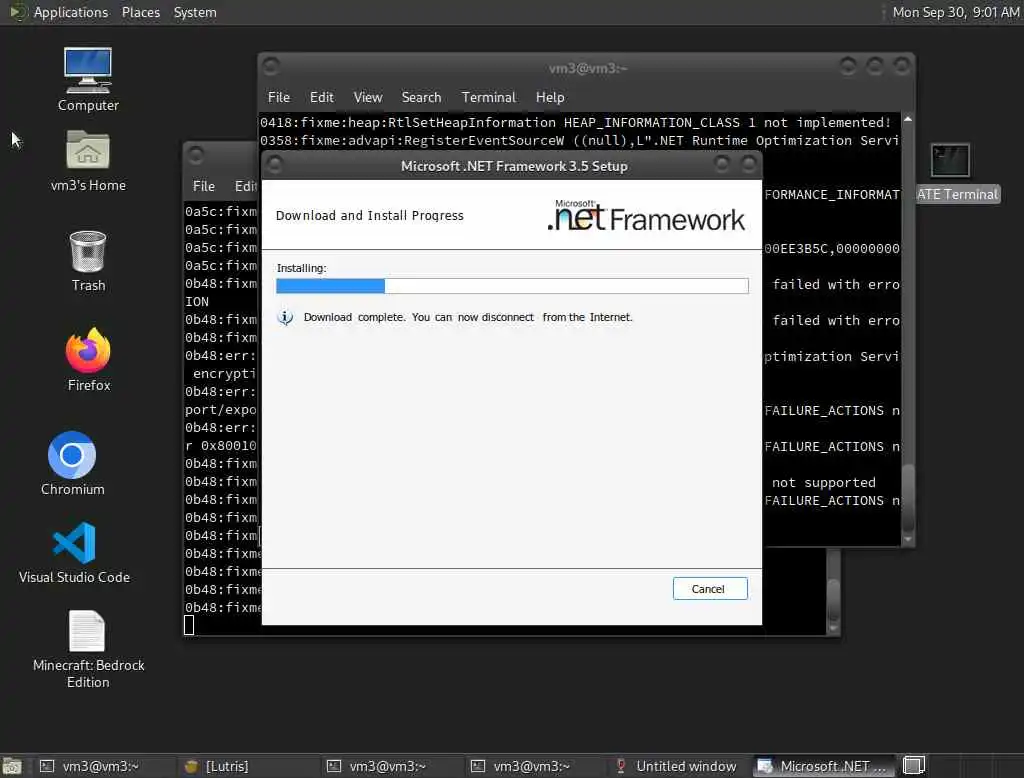Click the Microsoft .NET Framework 3.5 Setup title
The width and height of the screenshot is (1024, 778).
[x=514, y=166]
